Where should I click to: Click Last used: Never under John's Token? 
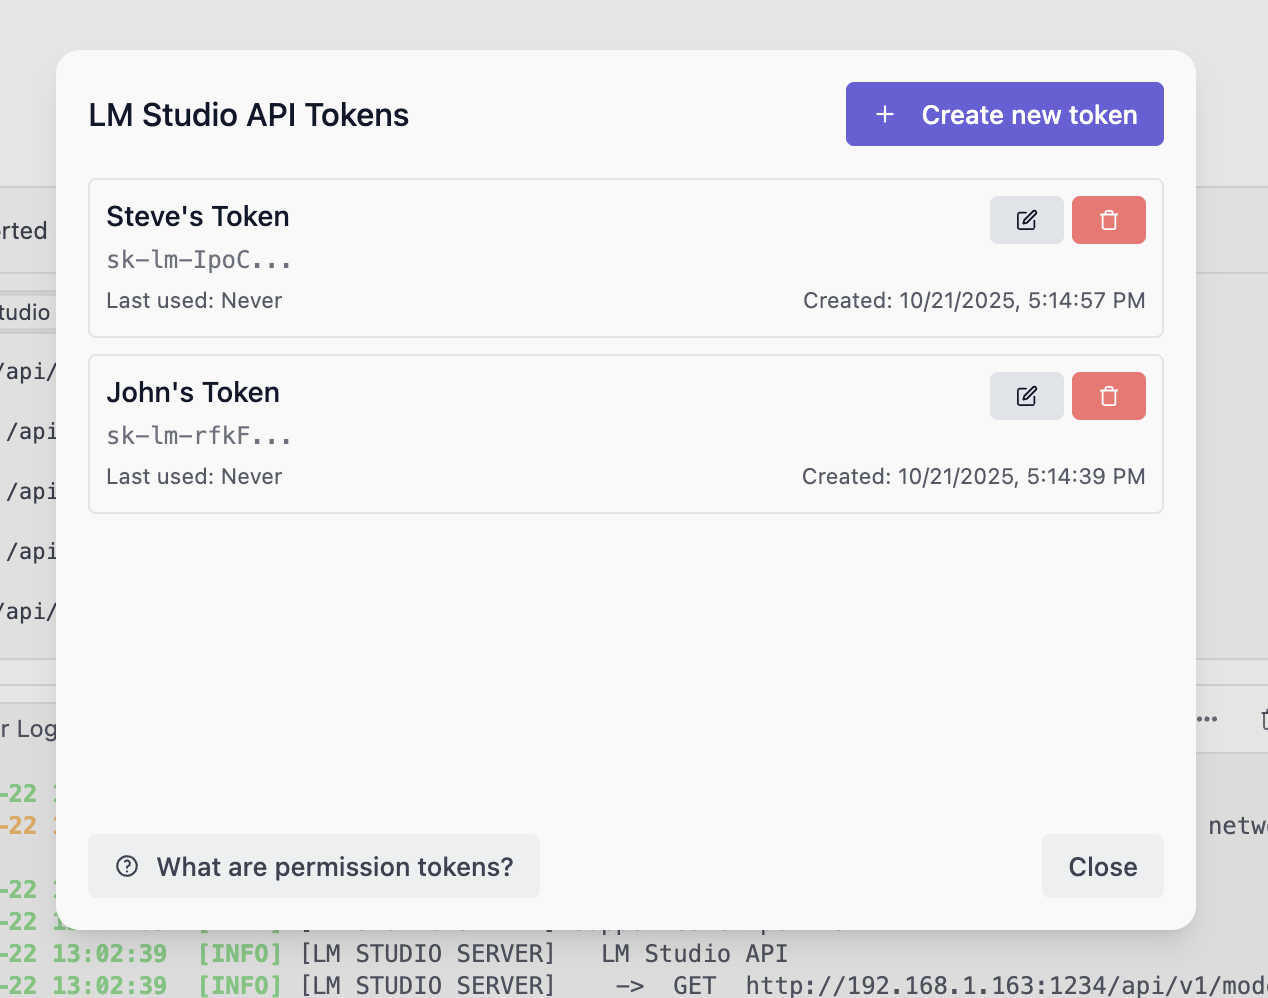tap(194, 477)
